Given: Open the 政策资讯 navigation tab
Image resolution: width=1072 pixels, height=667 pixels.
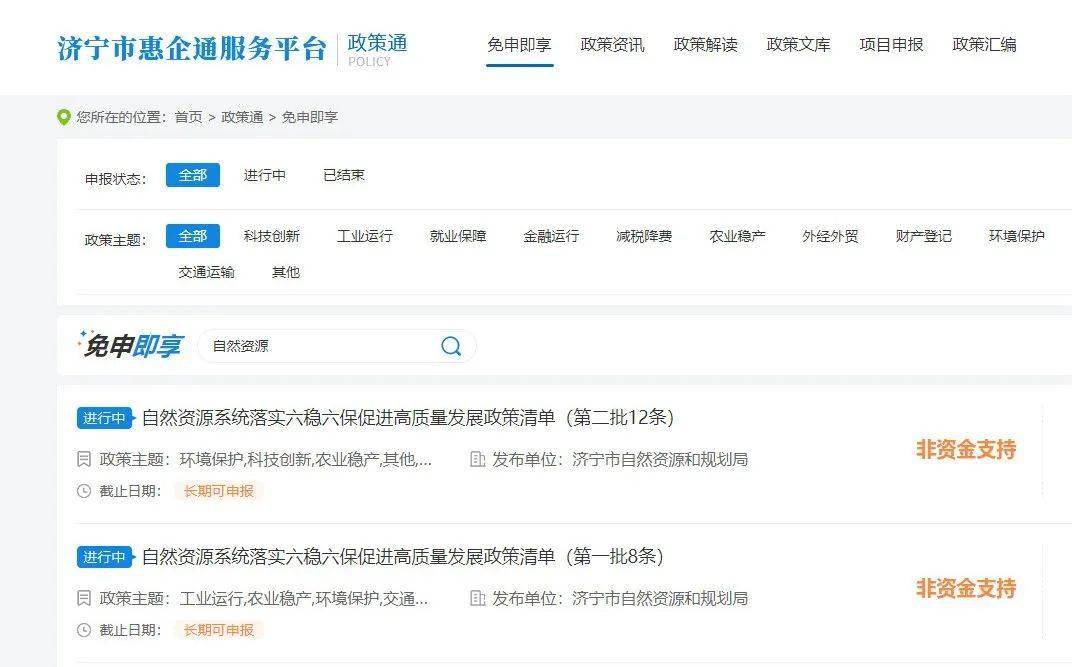Looking at the screenshot, I should click(612, 45).
